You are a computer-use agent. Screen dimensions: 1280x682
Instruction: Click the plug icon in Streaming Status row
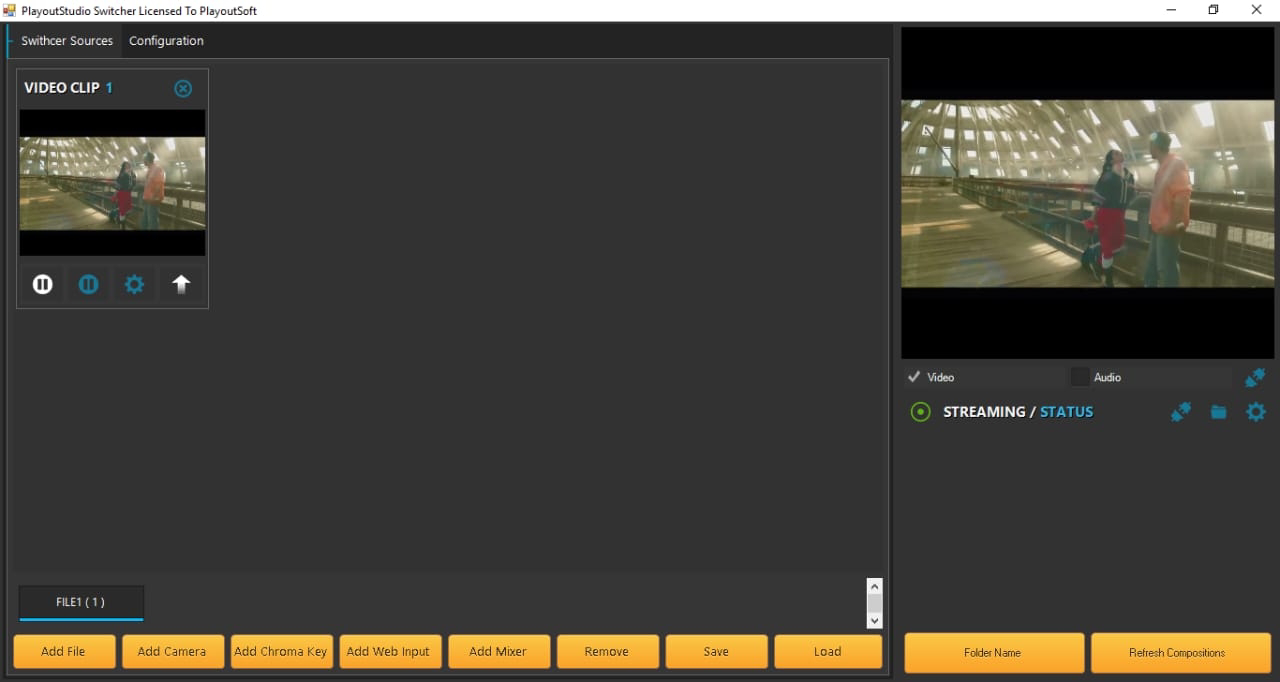coord(1181,411)
